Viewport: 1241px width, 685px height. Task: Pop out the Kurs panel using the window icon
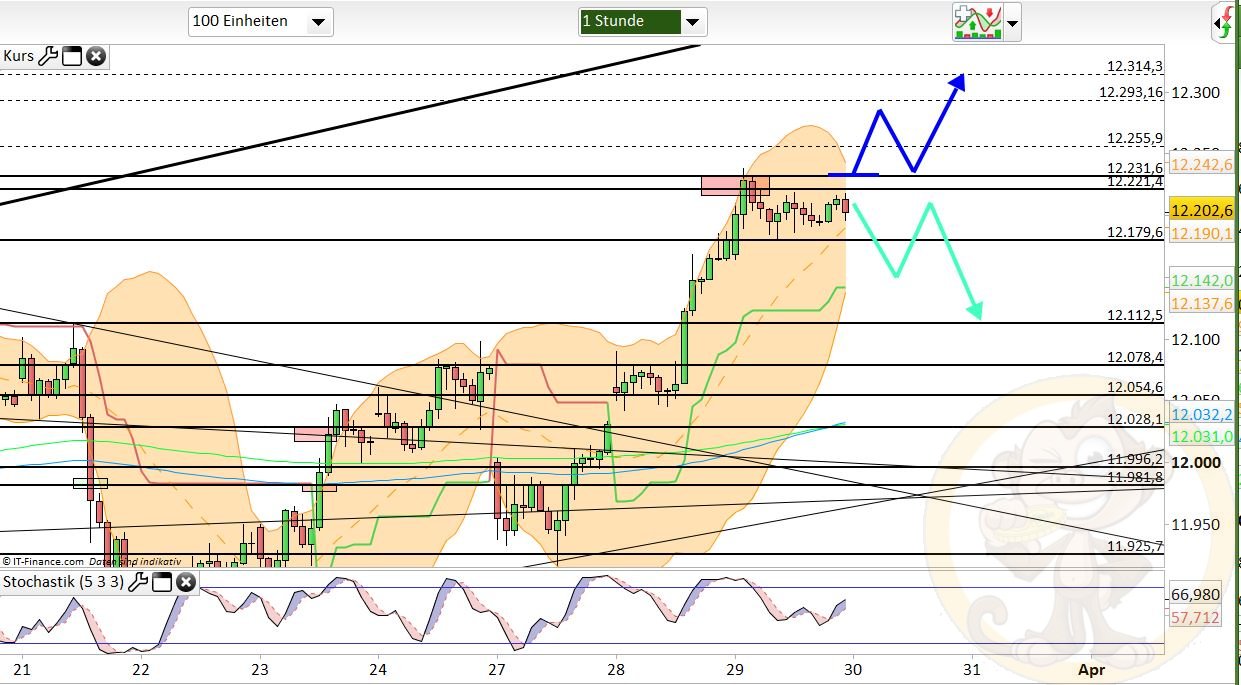(72, 56)
